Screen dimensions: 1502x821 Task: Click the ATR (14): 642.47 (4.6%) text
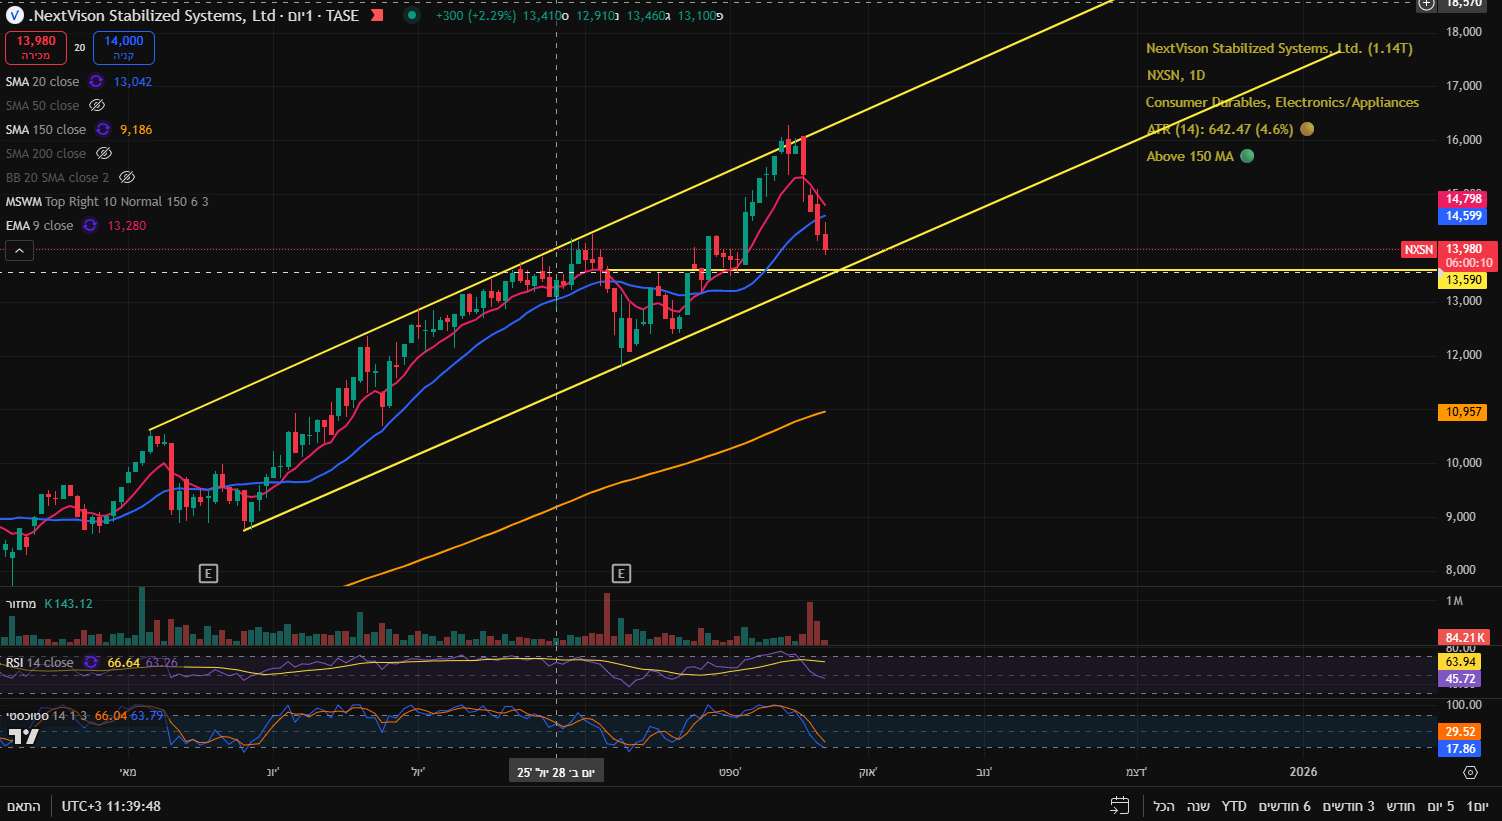[x=1220, y=129]
